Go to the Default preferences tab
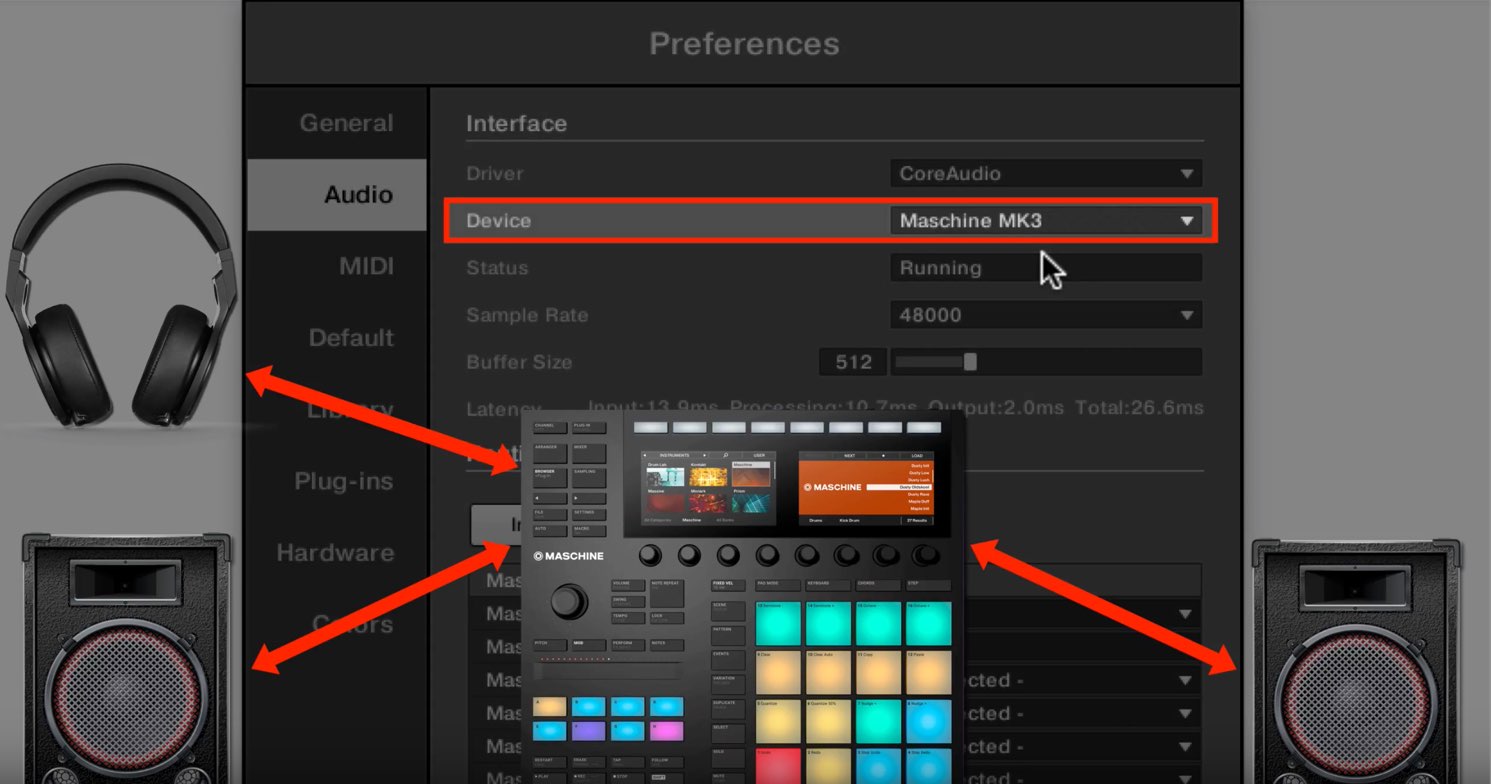The height and width of the screenshot is (784, 1492). pyautogui.click(x=337, y=338)
